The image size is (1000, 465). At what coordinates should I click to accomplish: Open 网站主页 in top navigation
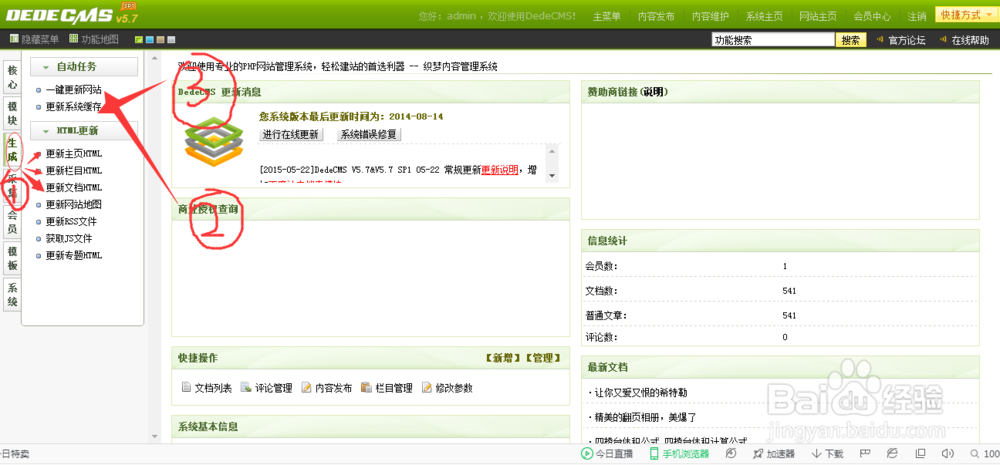tap(818, 17)
